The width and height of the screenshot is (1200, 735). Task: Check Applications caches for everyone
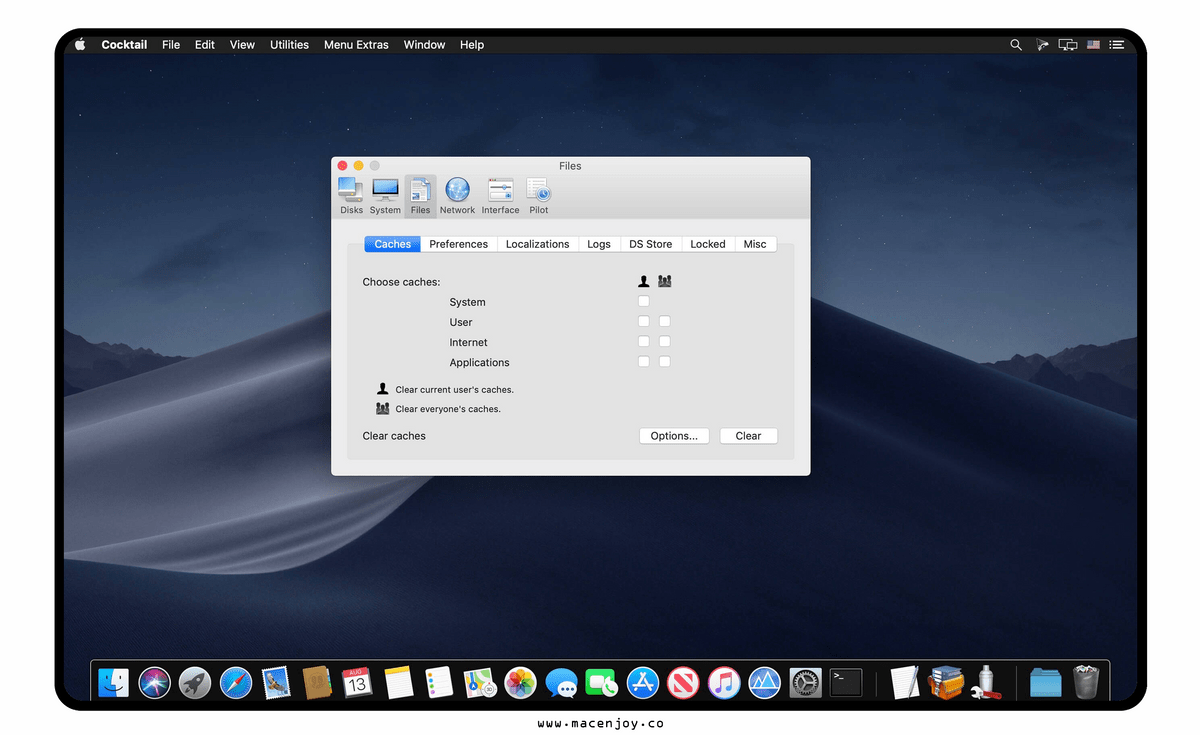click(x=664, y=361)
